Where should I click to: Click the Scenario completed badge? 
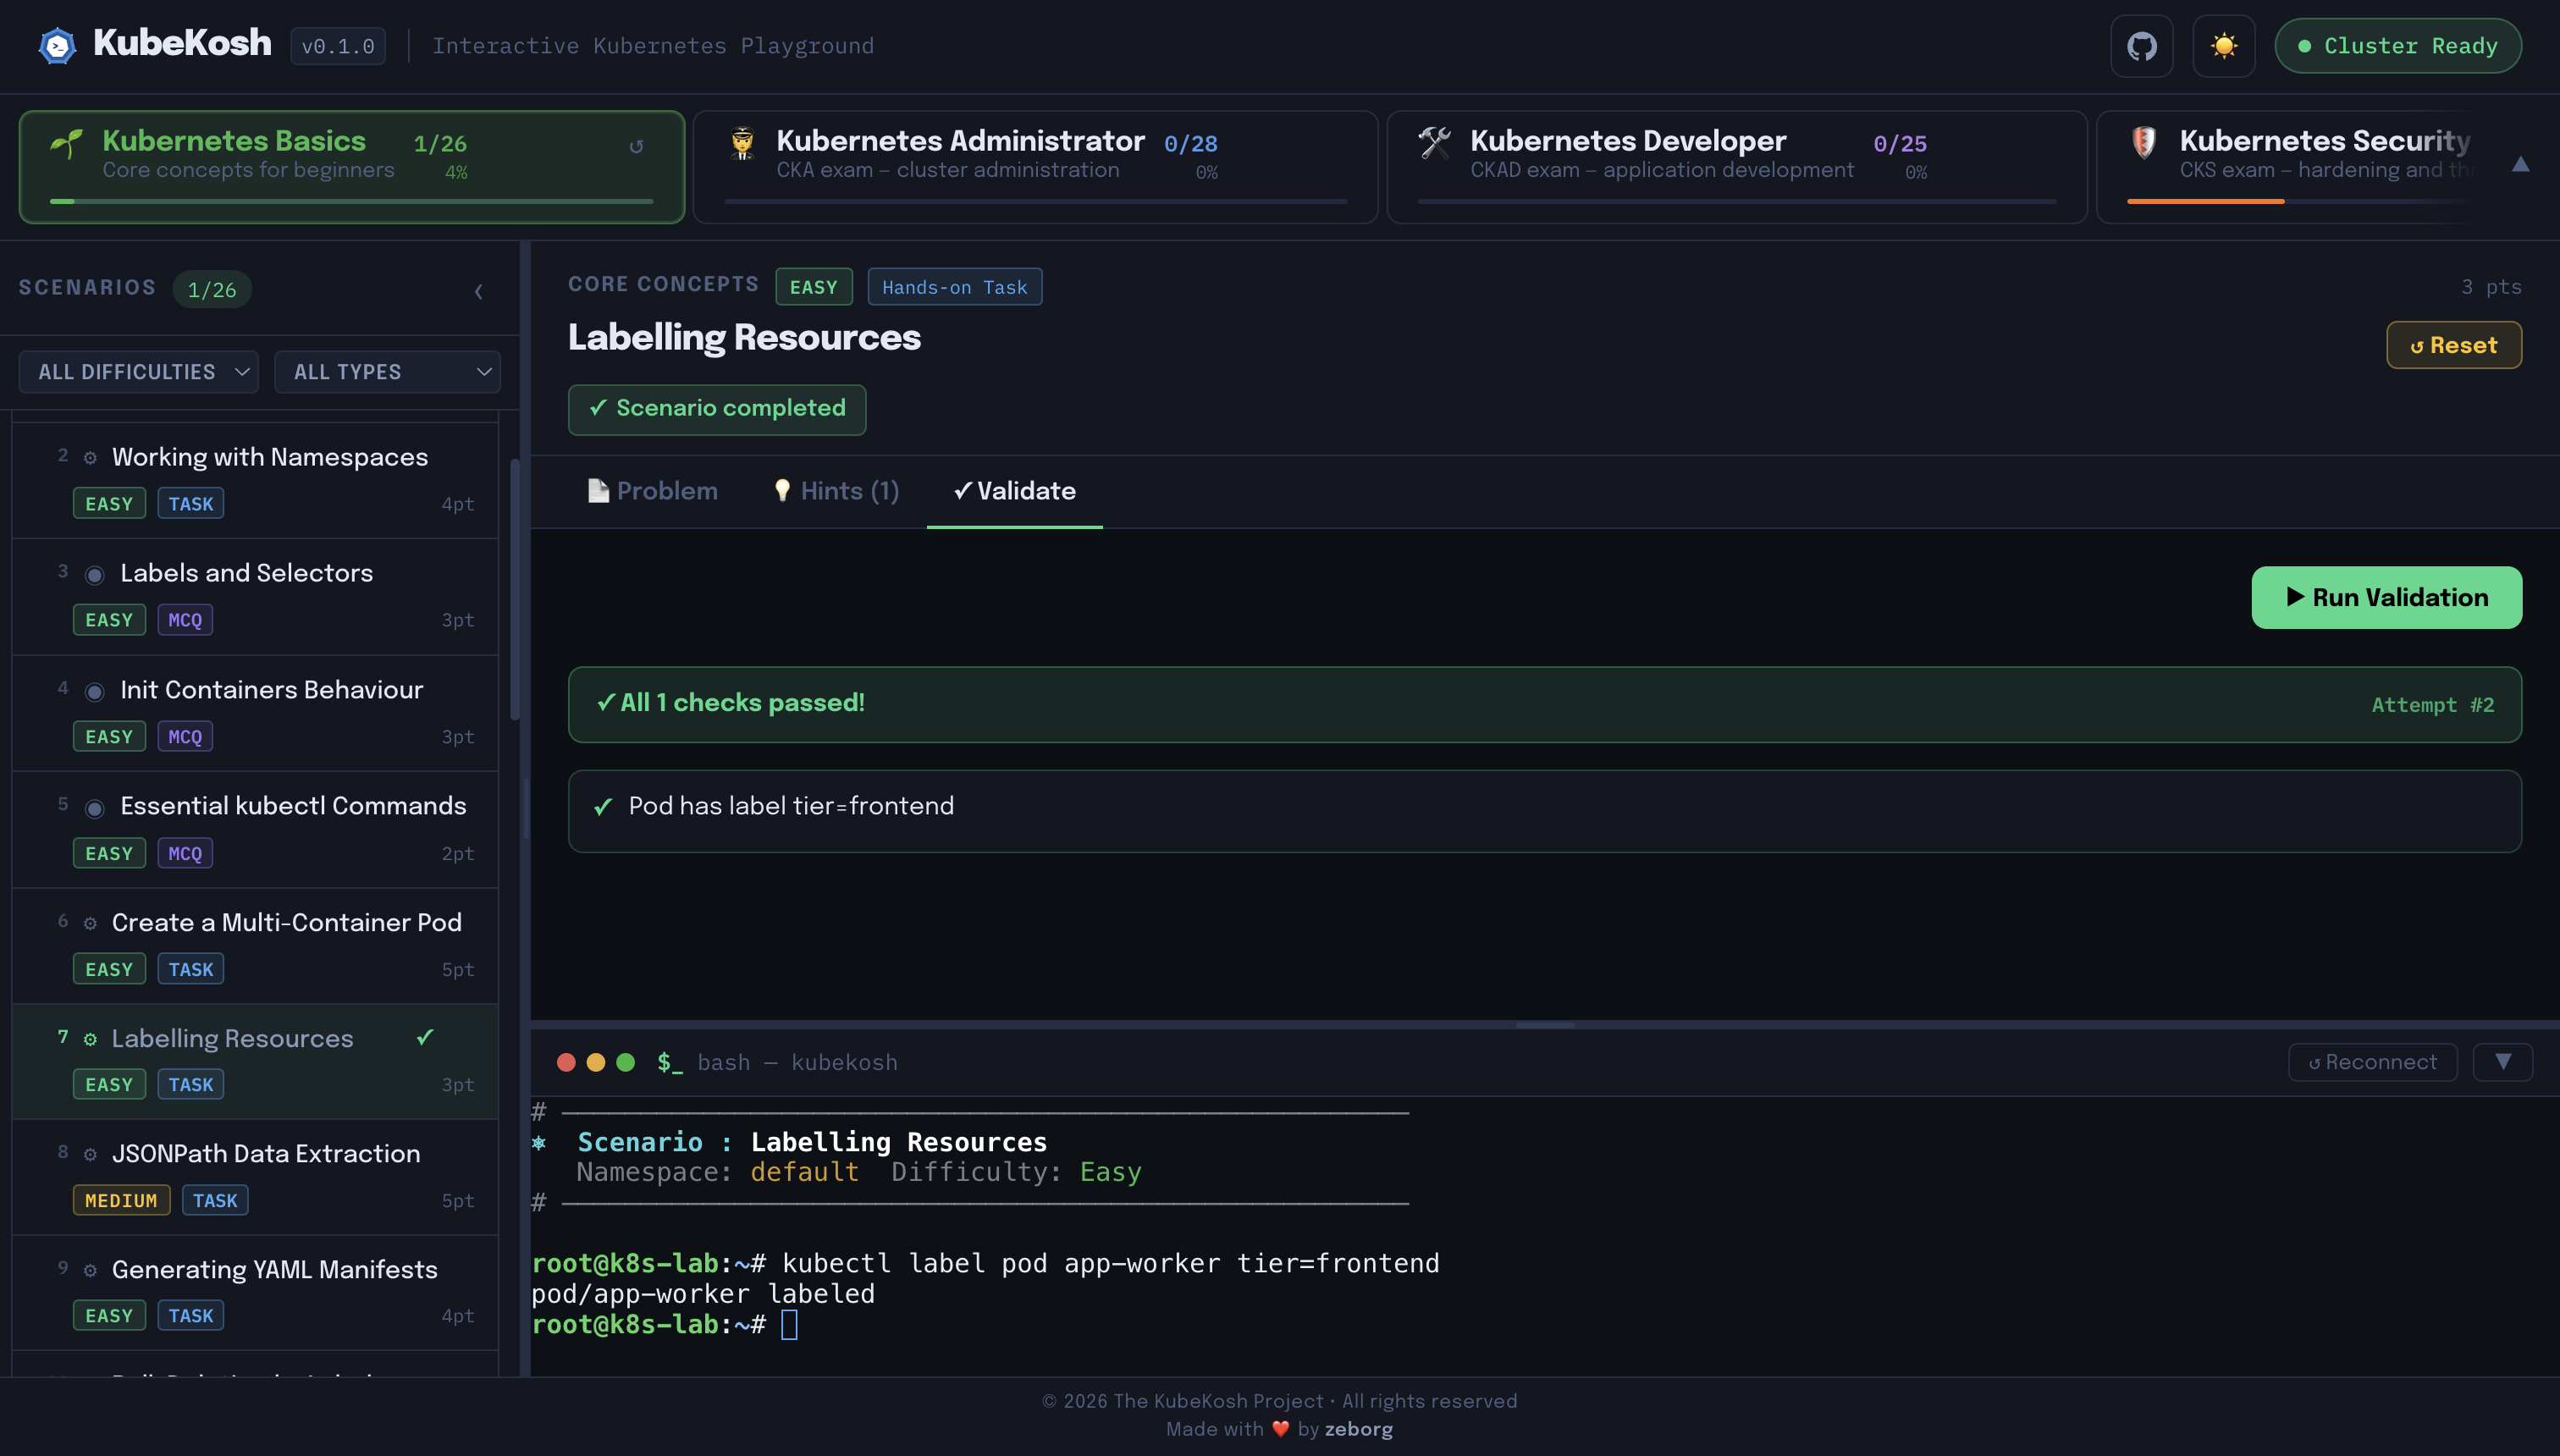717,409
